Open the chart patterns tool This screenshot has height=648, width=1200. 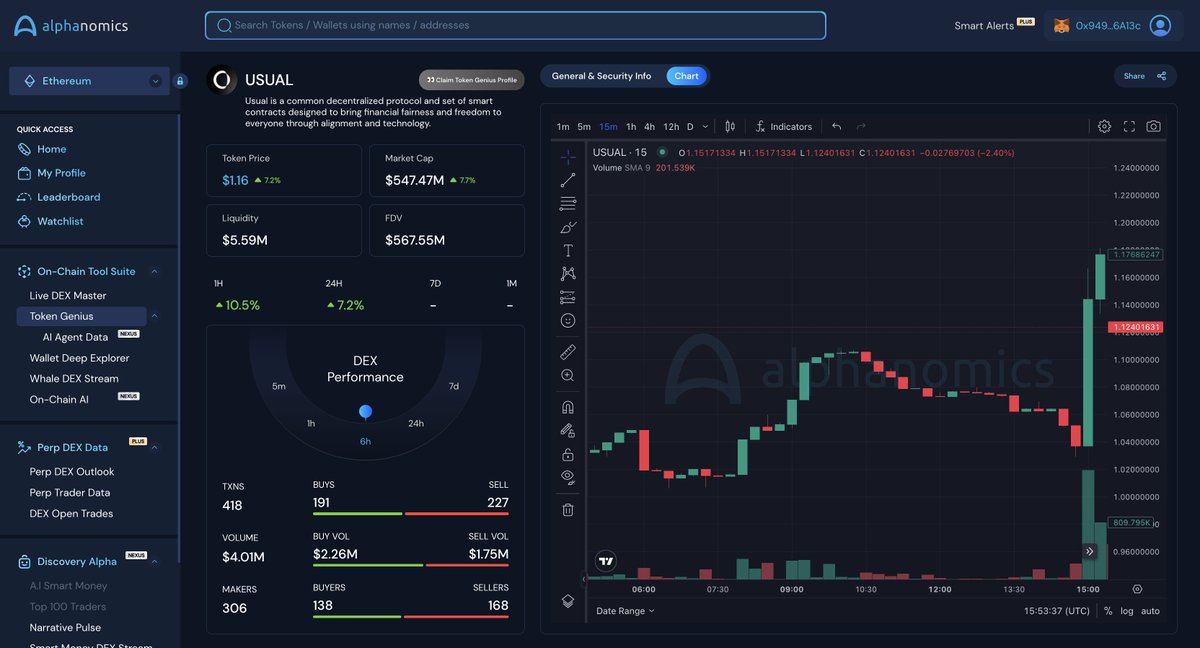568,273
